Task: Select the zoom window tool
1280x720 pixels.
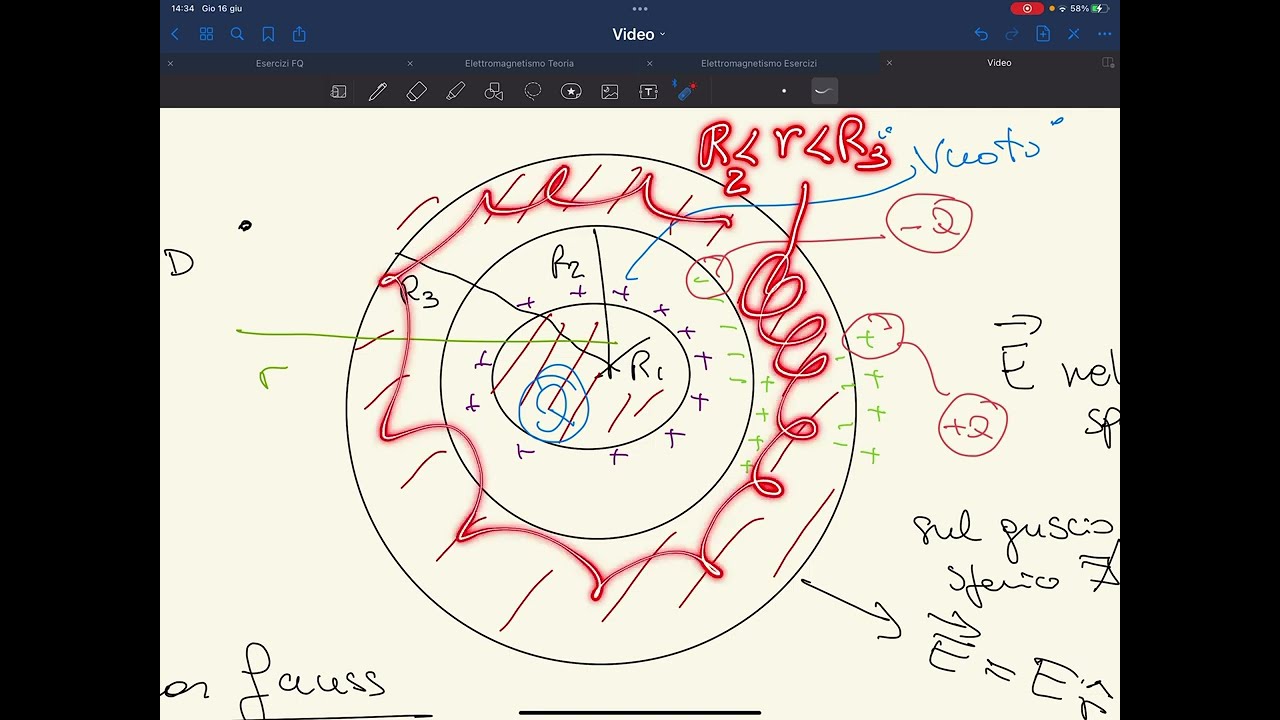Action: (x=339, y=92)
